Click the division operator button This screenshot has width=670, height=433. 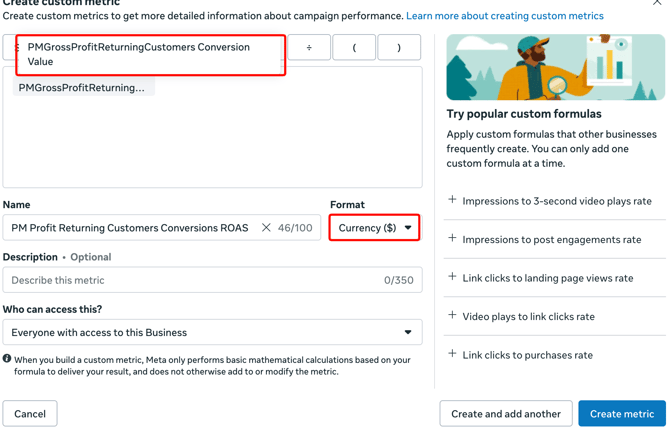coord(309,47)
